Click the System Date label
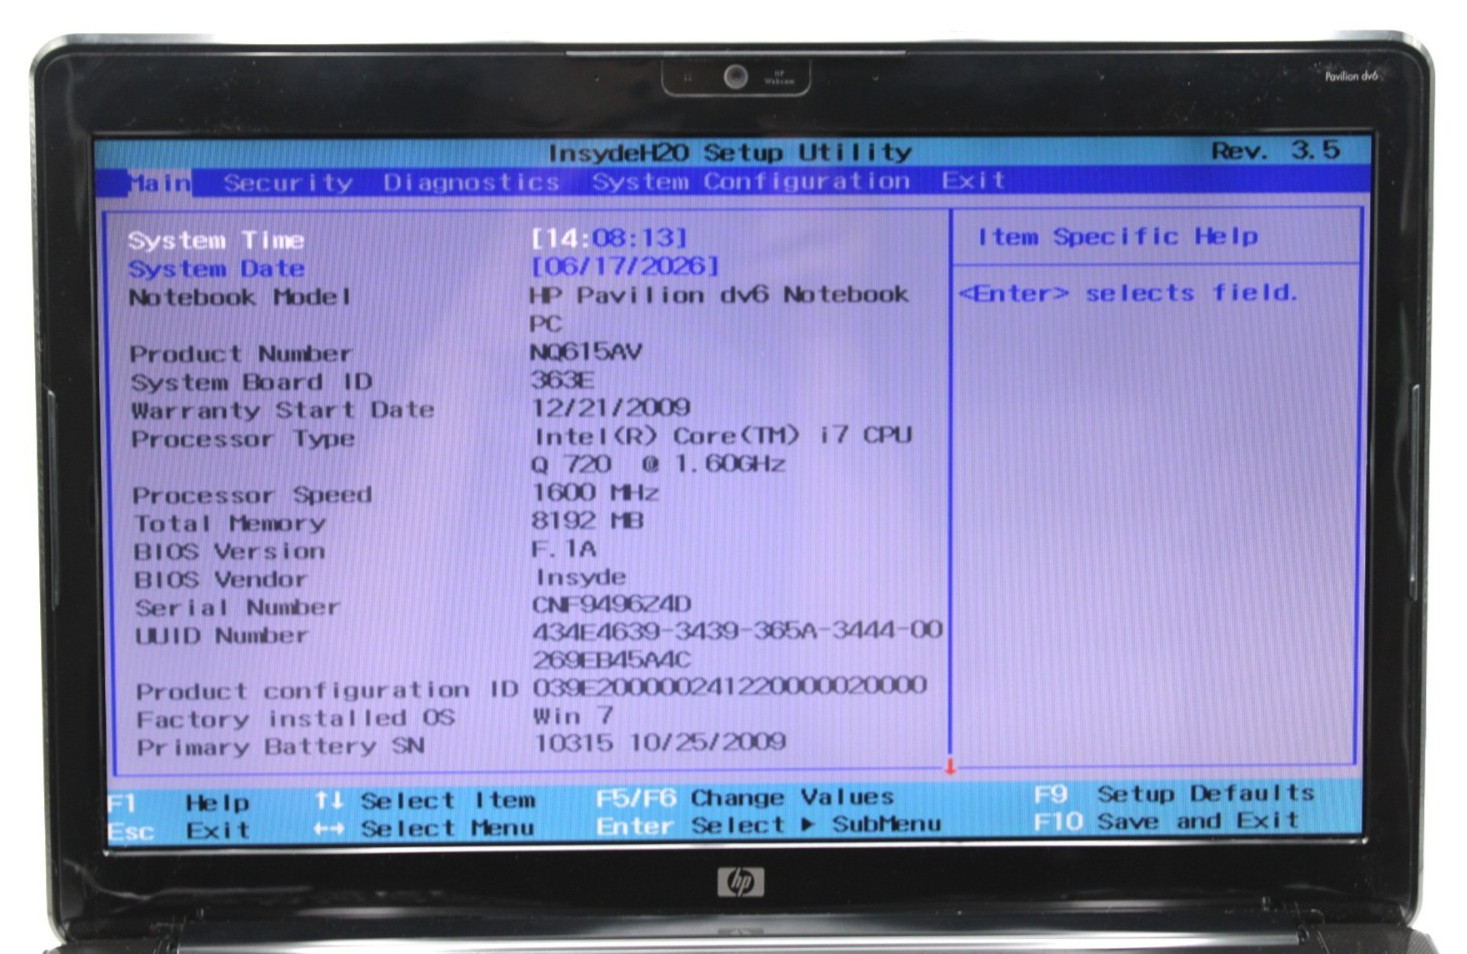 (216, 268)
